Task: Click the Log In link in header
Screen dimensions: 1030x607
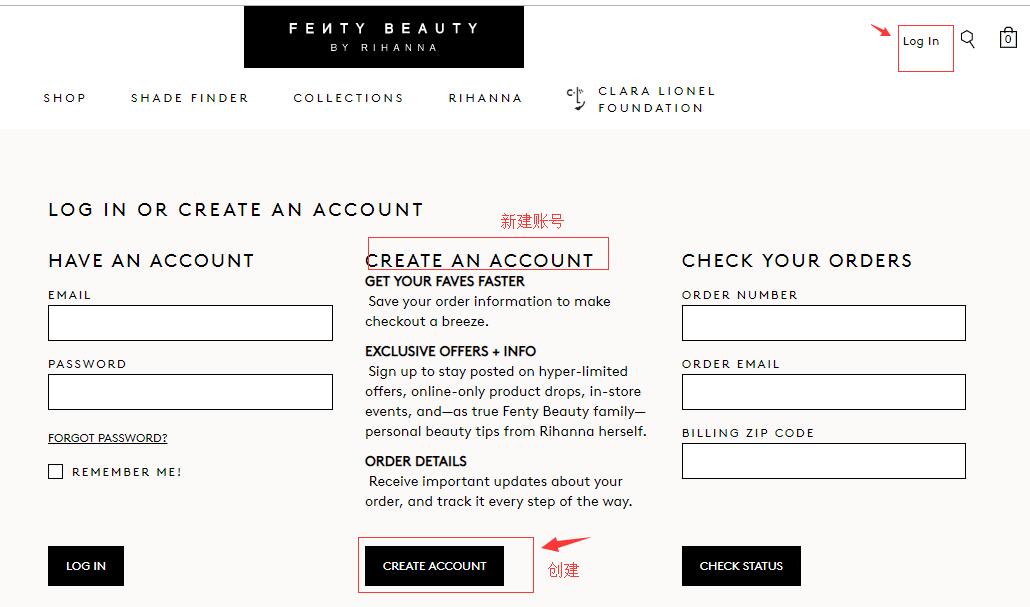Action: [921, 41]
